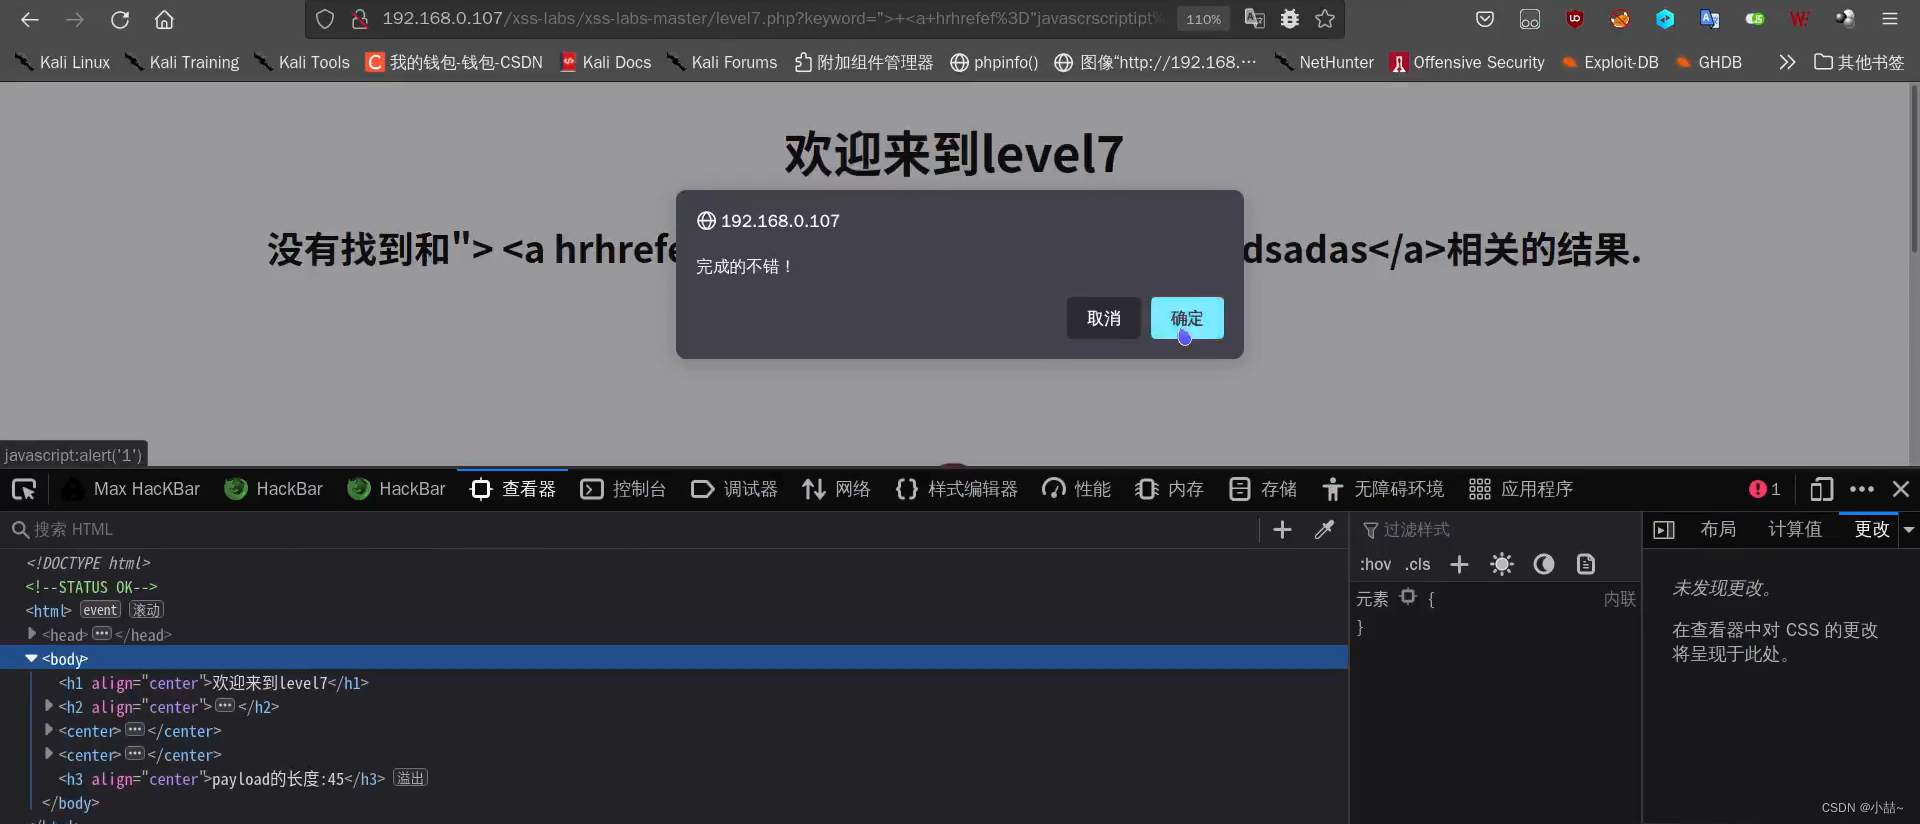This screenshot has width=1920, height=824.
Task: Expand the h2 align center node
Action: (49, 706)
